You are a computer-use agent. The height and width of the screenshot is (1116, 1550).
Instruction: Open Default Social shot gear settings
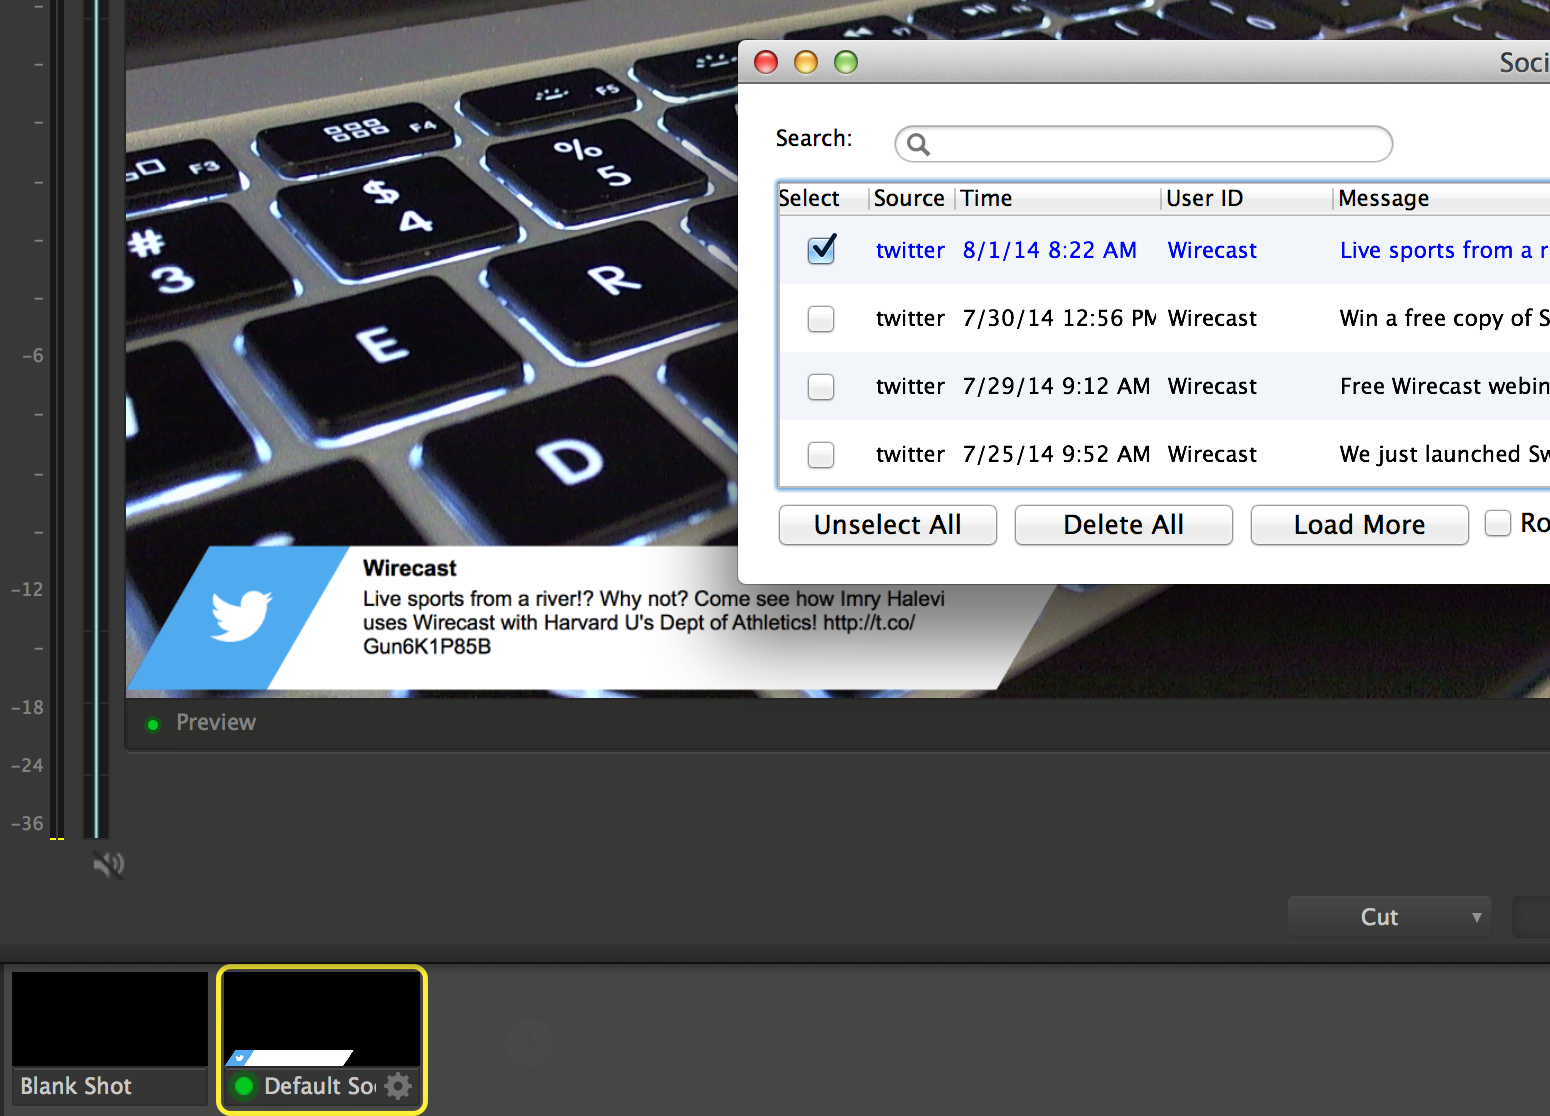[x=398, y=1086]
